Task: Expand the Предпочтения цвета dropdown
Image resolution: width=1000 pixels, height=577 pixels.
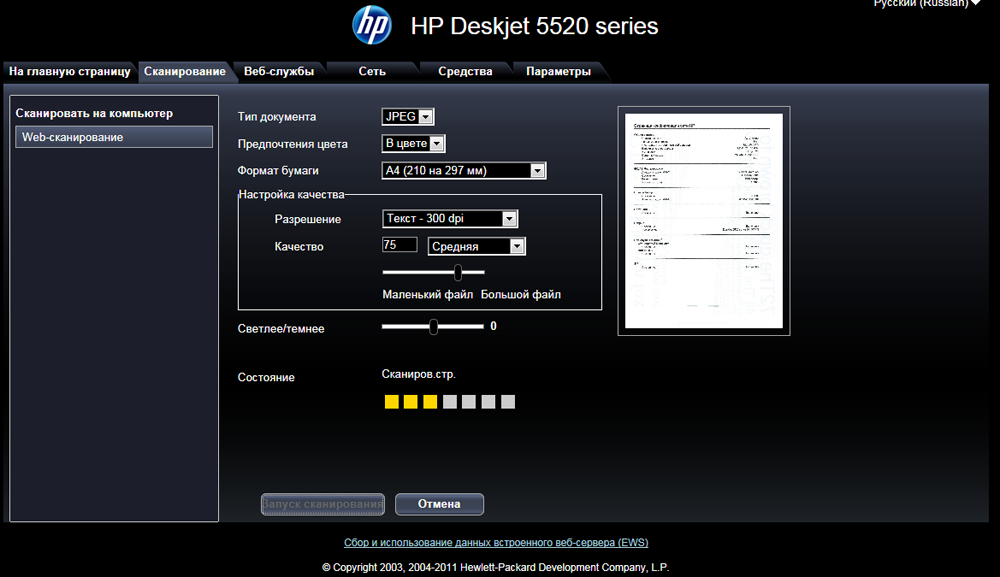Action: click(x=413, y=143)
